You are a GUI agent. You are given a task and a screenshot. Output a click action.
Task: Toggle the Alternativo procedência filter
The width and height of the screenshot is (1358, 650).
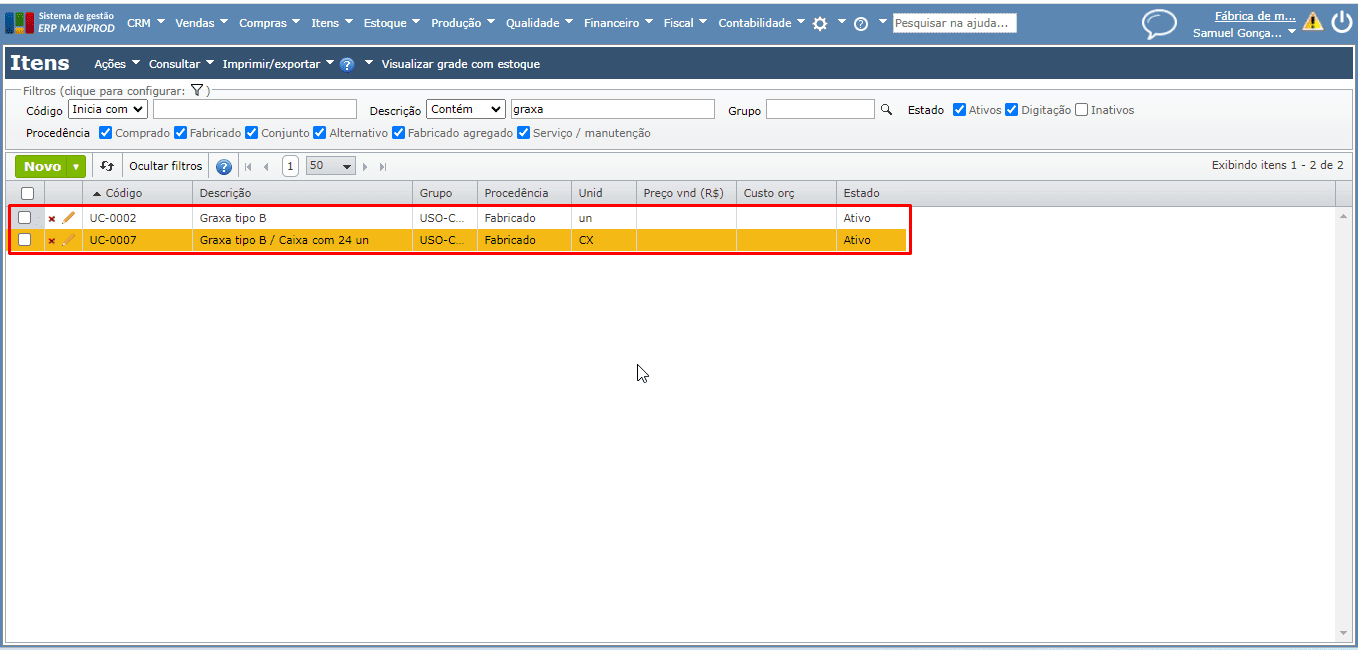[x=319, y=132]
